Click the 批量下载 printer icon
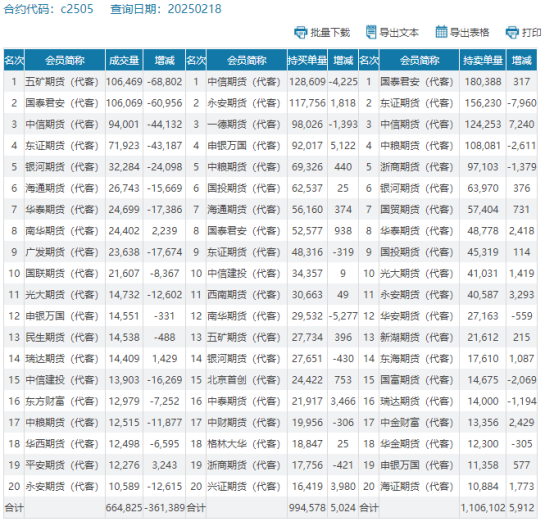This screenshot has width=554, height=526. (301, 32)
